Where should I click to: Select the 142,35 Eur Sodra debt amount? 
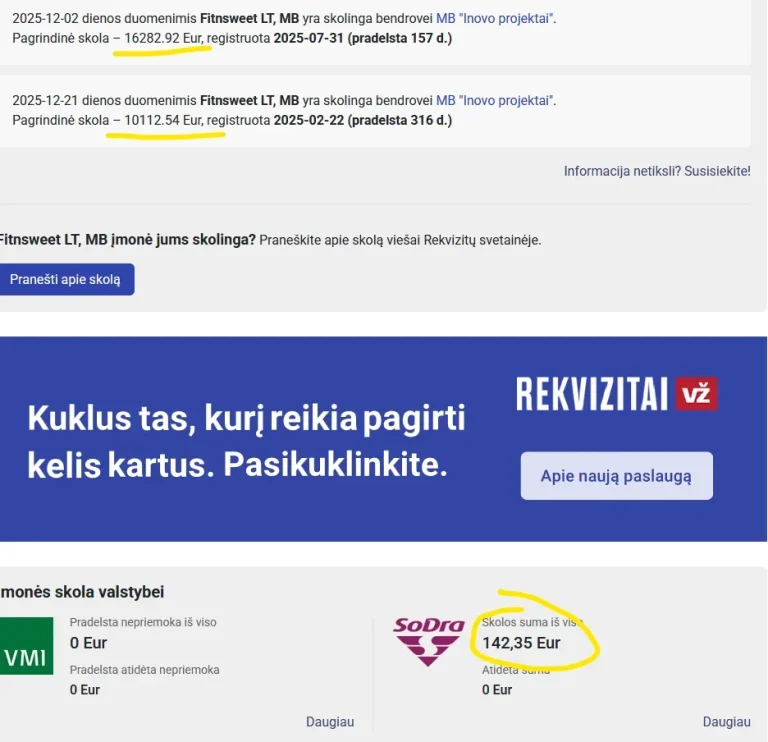pyautogui.click(x=521, y=643)
